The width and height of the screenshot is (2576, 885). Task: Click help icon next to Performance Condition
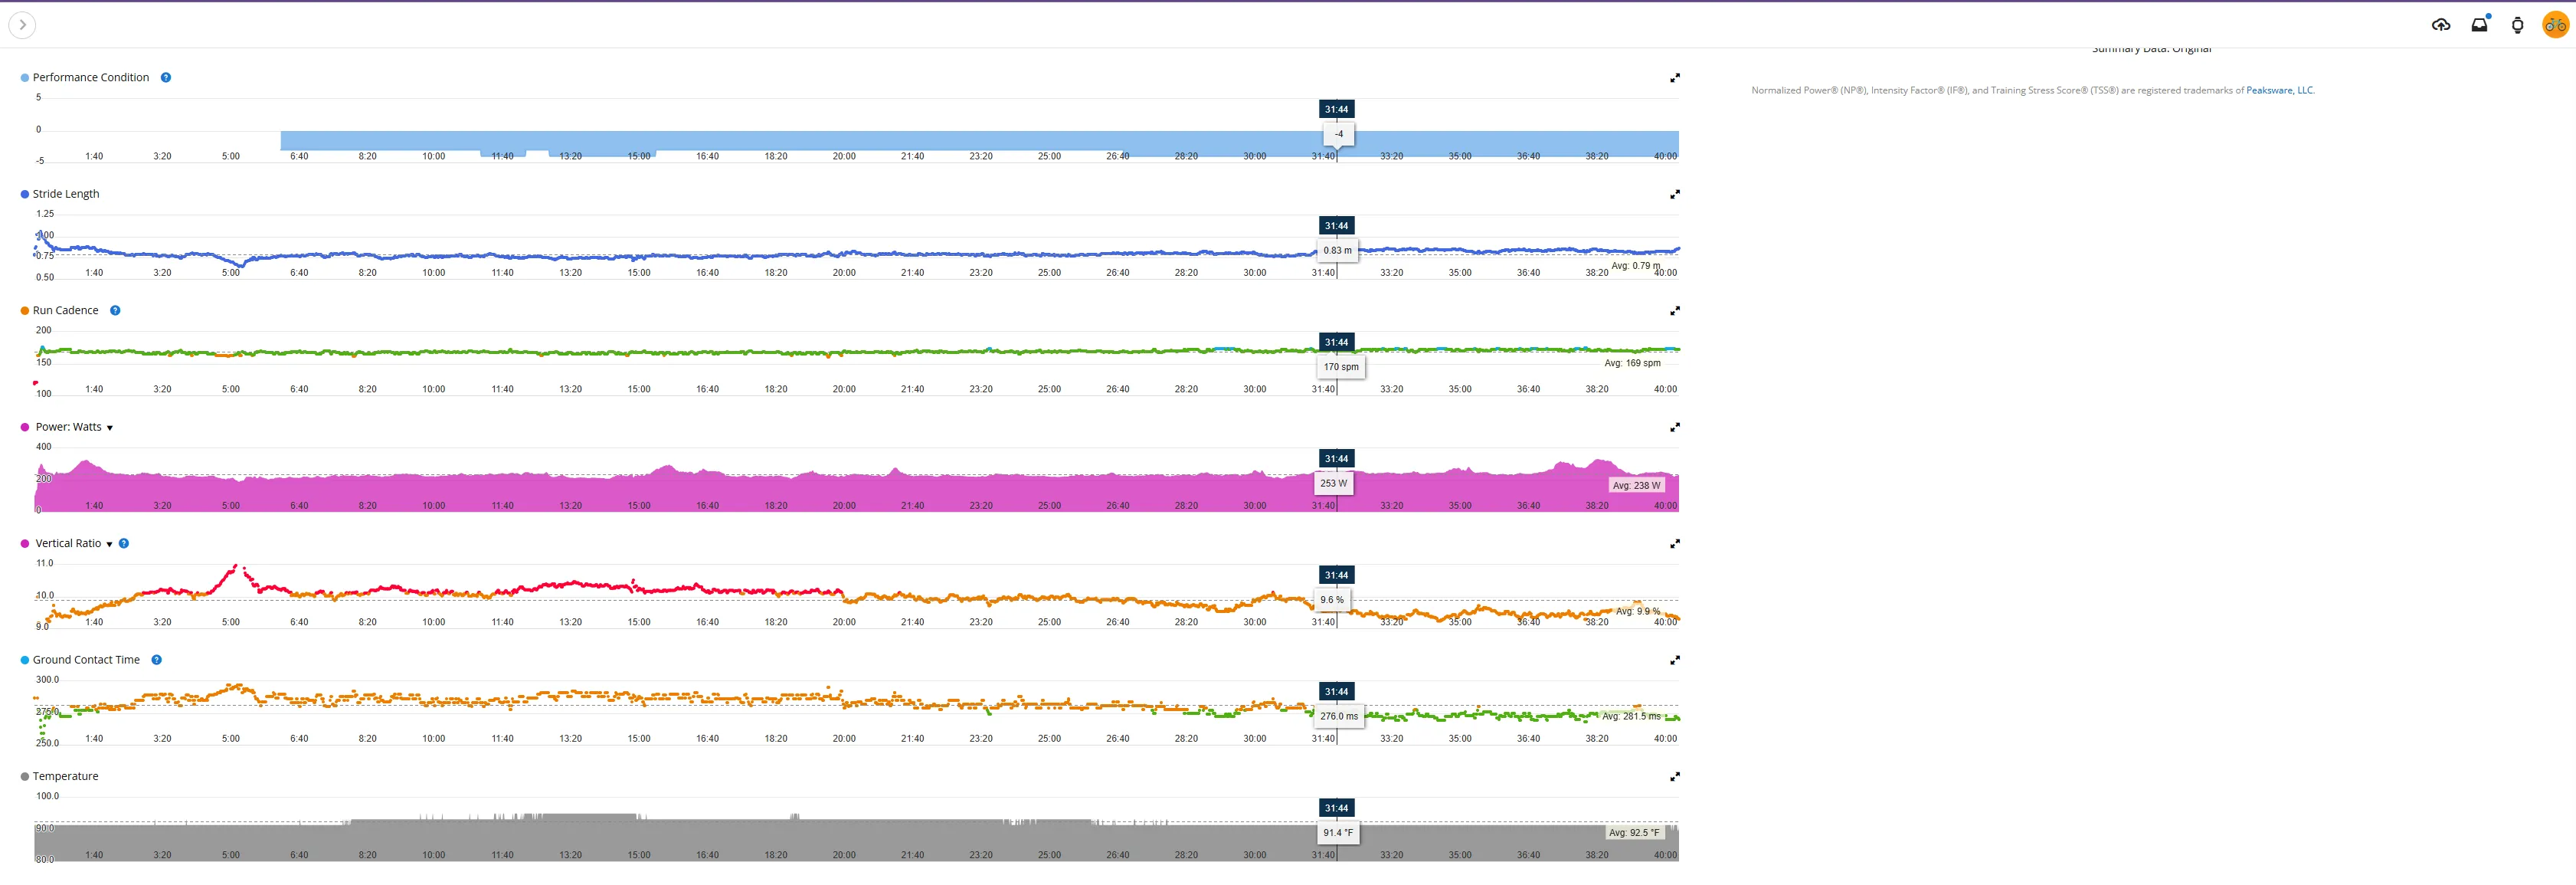tap(166, 77)
